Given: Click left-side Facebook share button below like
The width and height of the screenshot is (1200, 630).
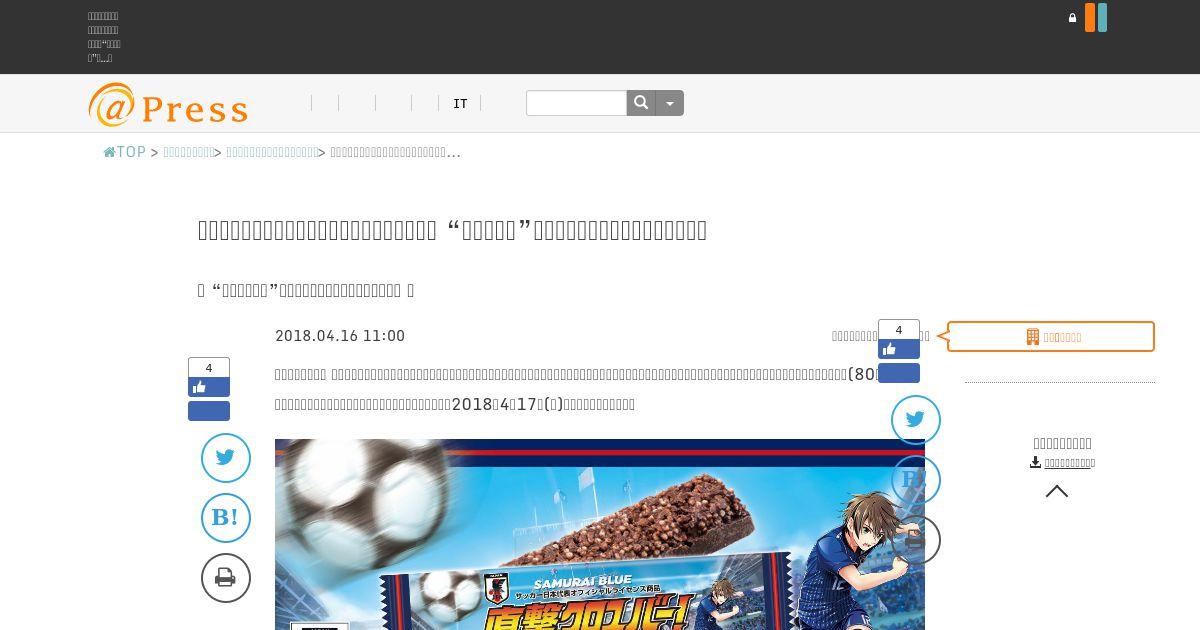Looking at the screenshot, I should pyautogui.click(x=209, y=411).
